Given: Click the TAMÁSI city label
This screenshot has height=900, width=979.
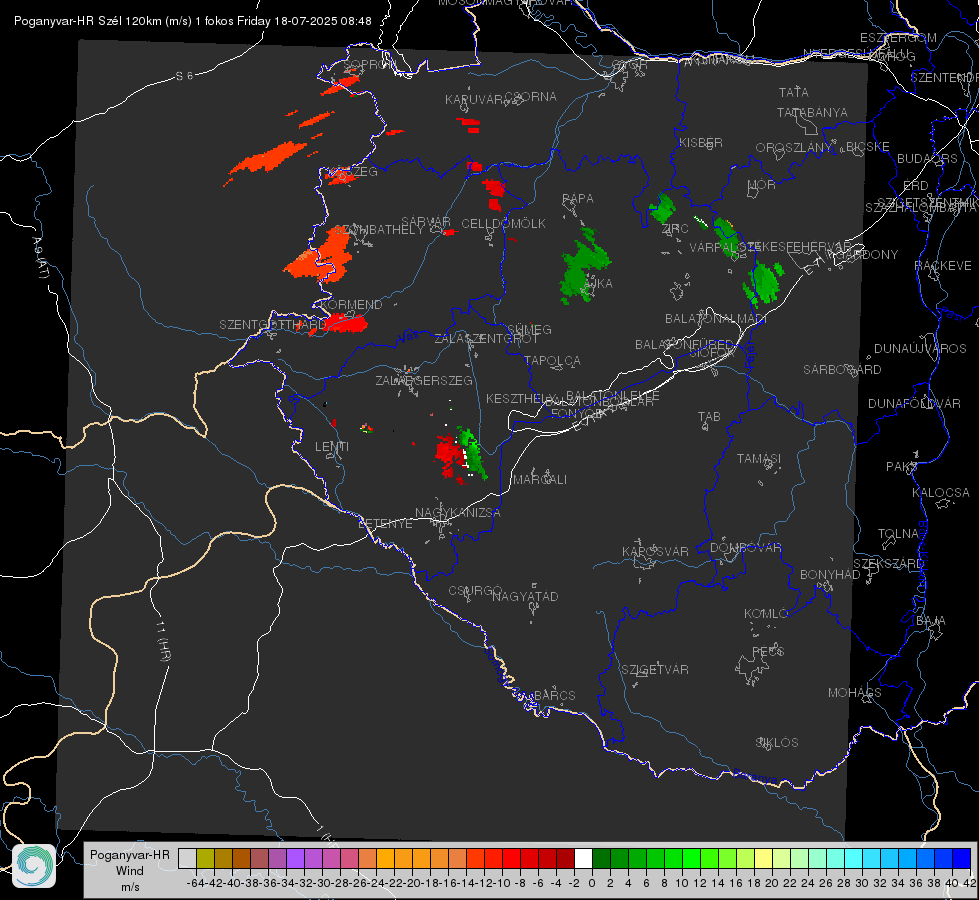Looking at the screenshot, I should click(759, 459).
